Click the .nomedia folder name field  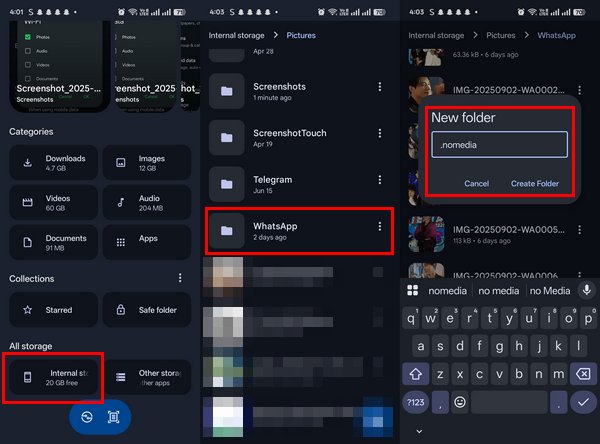pos(499,145)
